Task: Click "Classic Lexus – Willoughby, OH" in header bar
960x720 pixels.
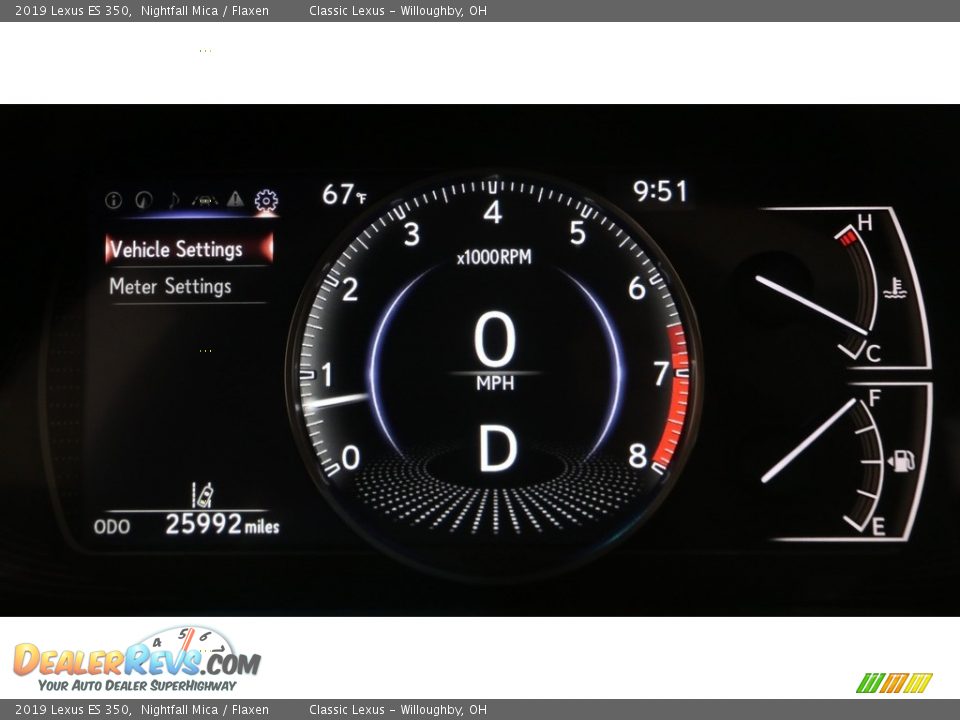Action: pos(397,10)
